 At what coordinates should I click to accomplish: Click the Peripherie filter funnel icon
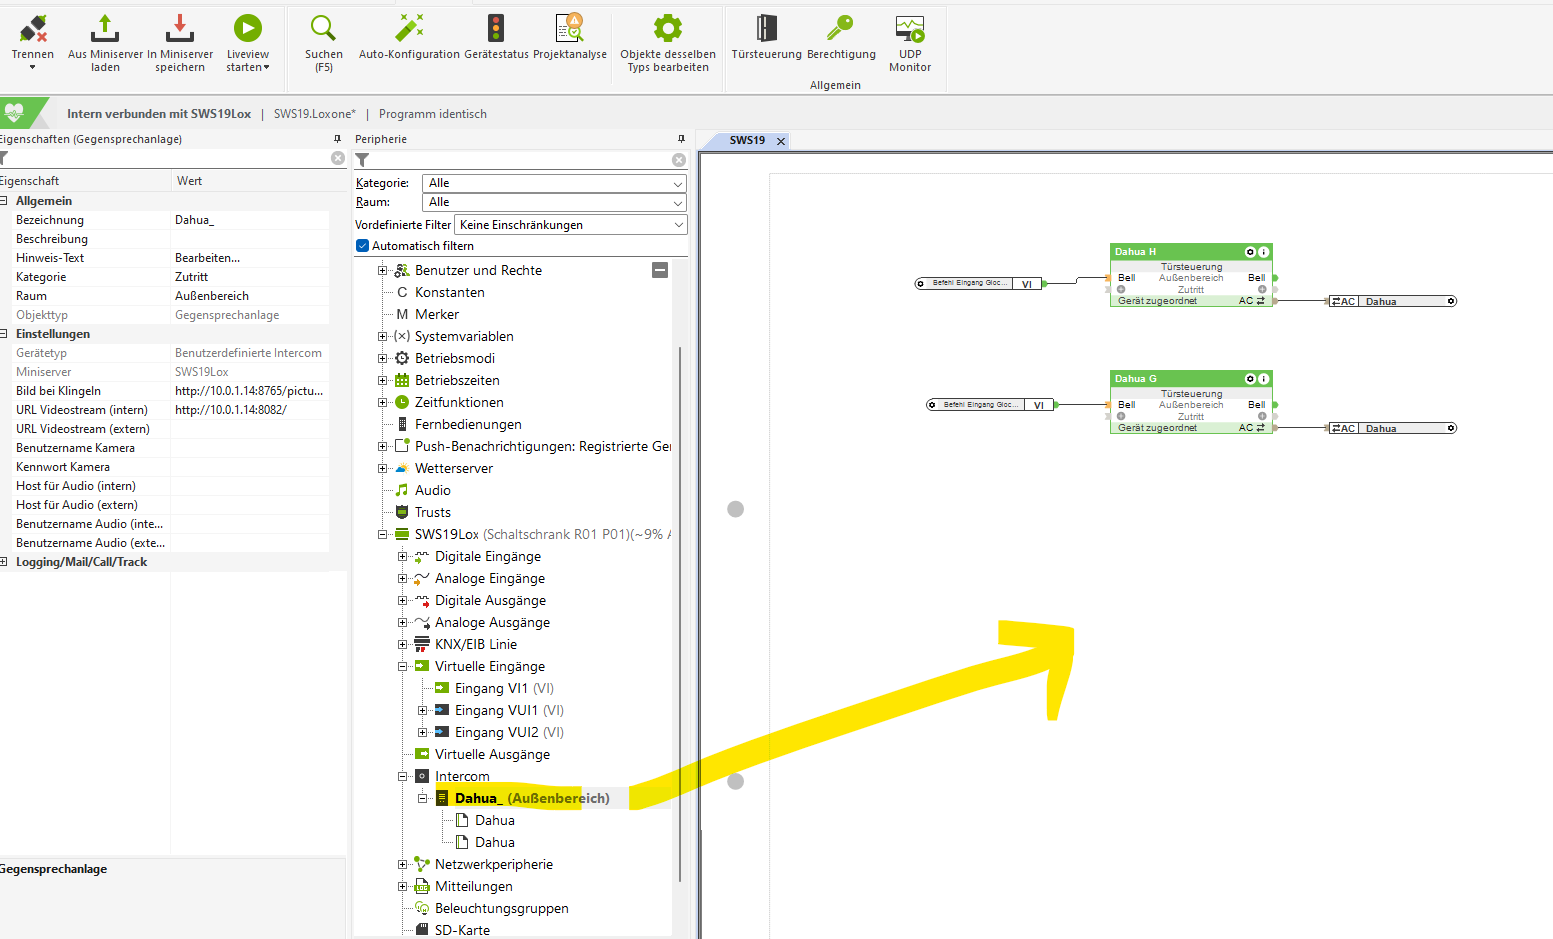pyautogui.click(x=363, y=160)
